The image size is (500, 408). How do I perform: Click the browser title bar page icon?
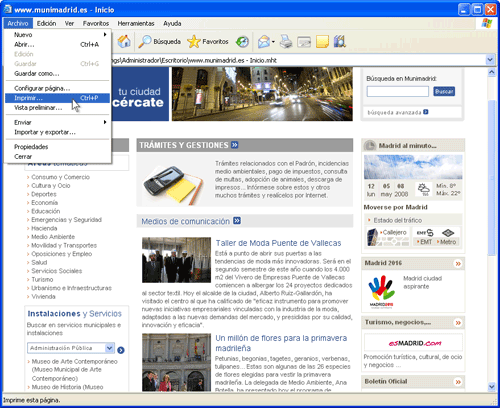tap(7, 9)
